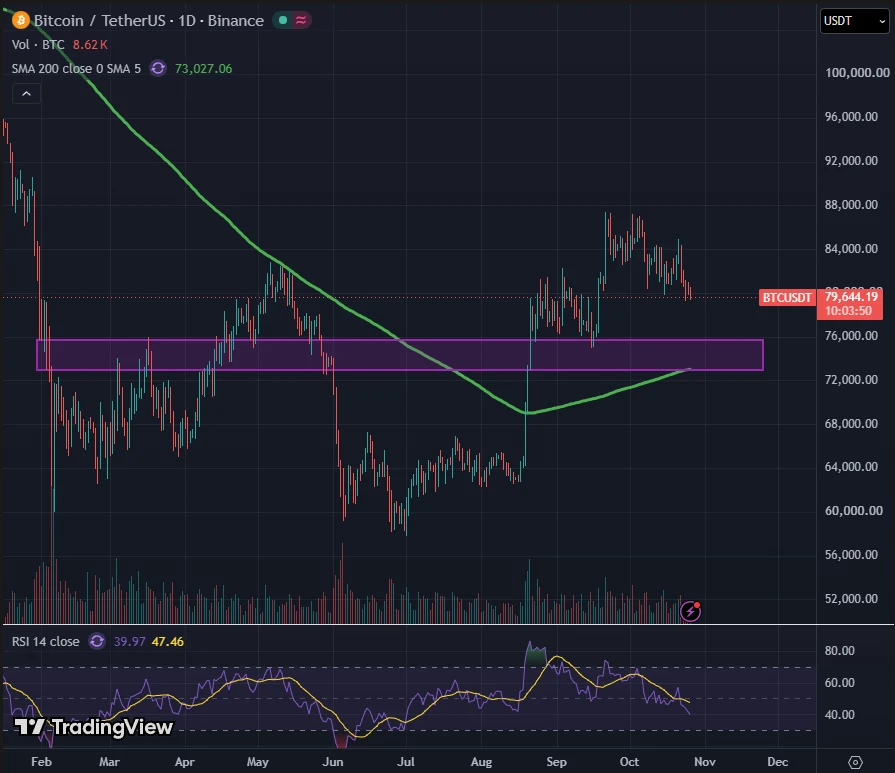Click the Dec label on time axis
This screenshot has width=895, height=773.
pos(777,762)
